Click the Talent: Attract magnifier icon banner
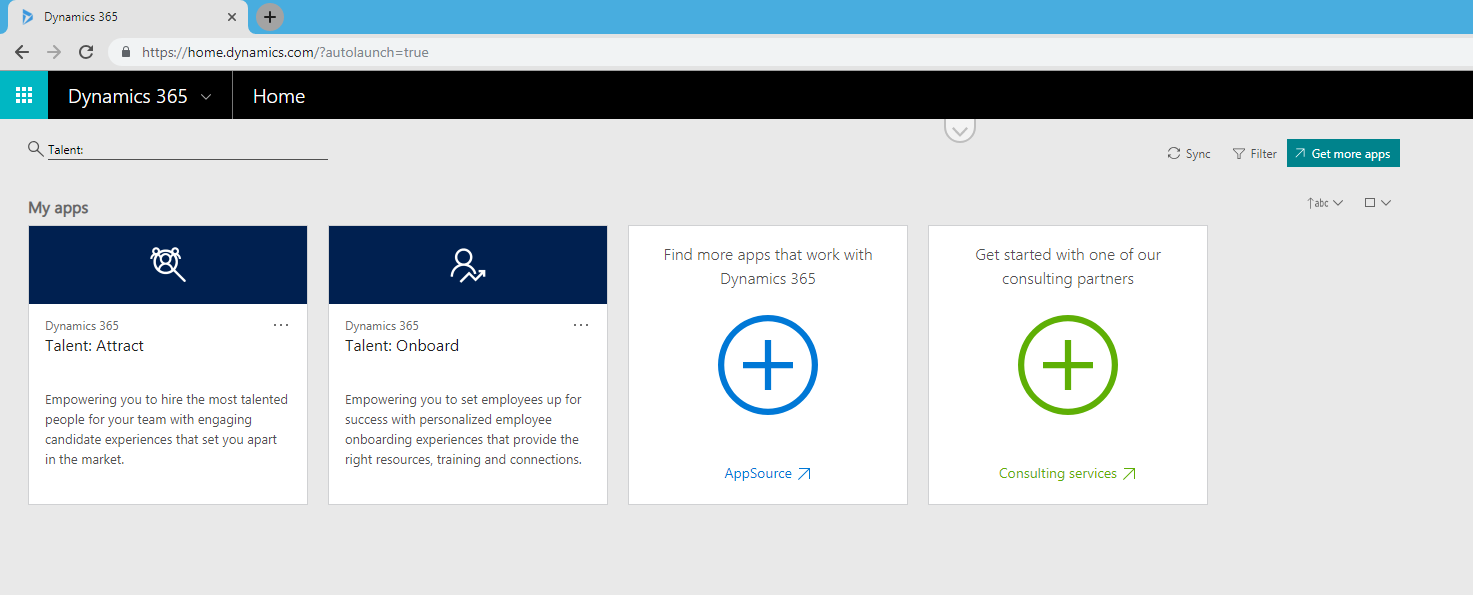Viewport: 1473px width, 595px height. pos(168,265)
